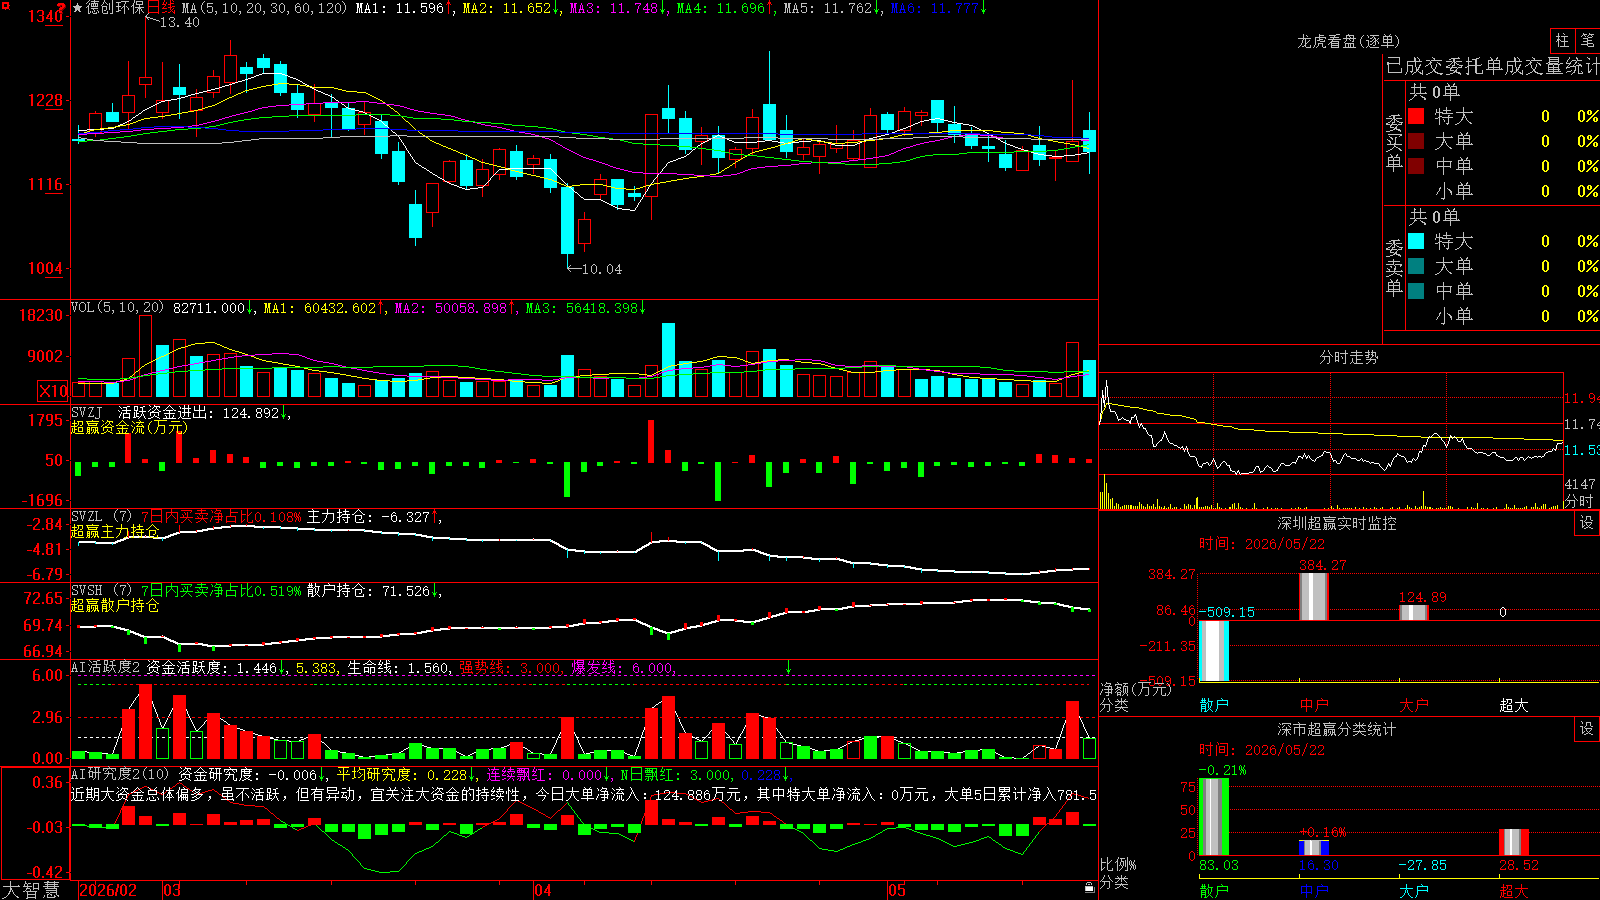1600x900 pixels.
Task: Jump to the 2026/02 date marker
Action: click(108, 890)
